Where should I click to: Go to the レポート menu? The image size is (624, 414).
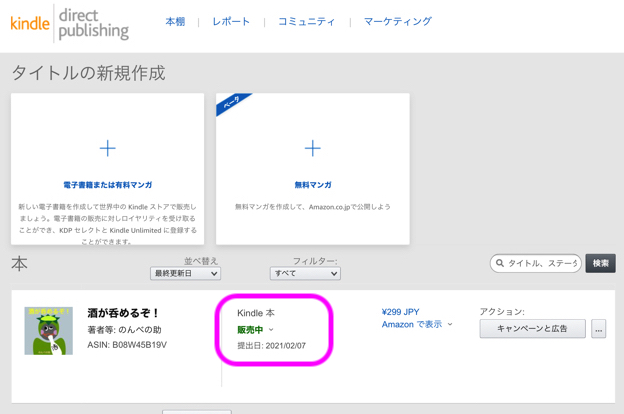231,21
